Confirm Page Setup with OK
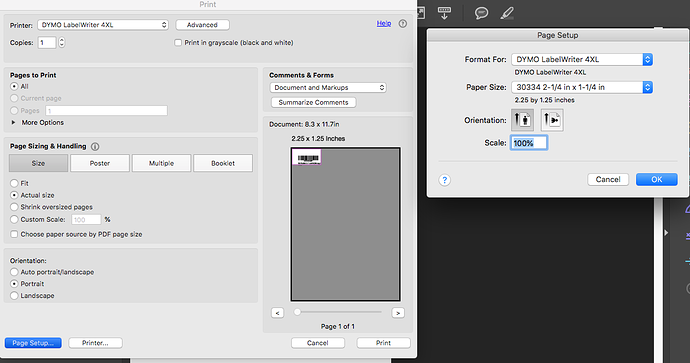690x363 pixels. coord(657,180)
